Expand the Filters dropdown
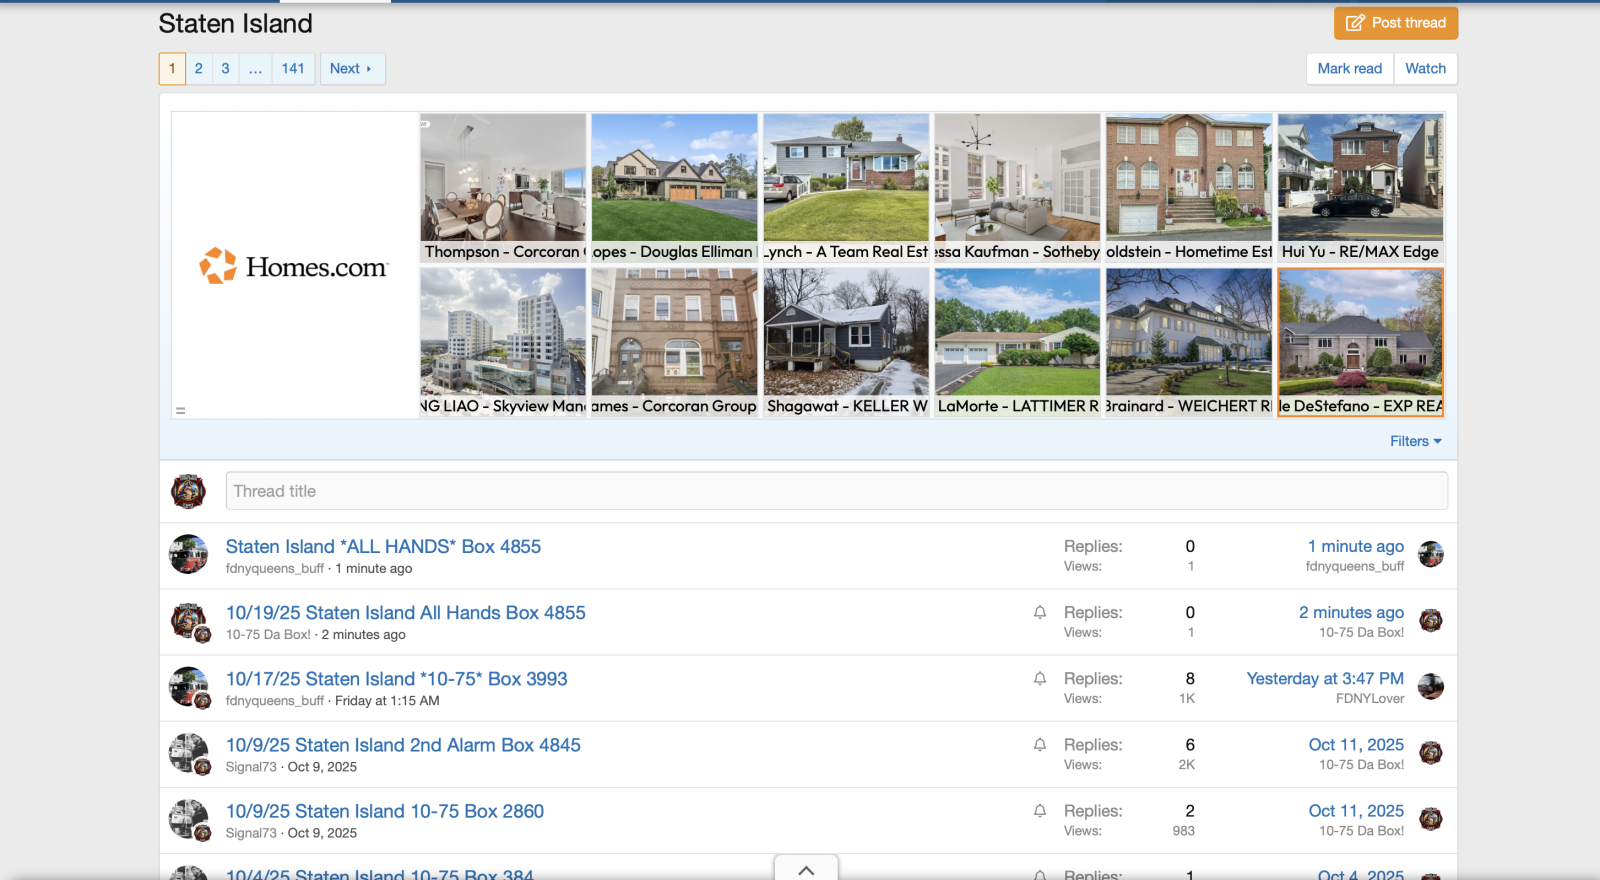Viewport: 1600px width, 880px height. 1415,441
